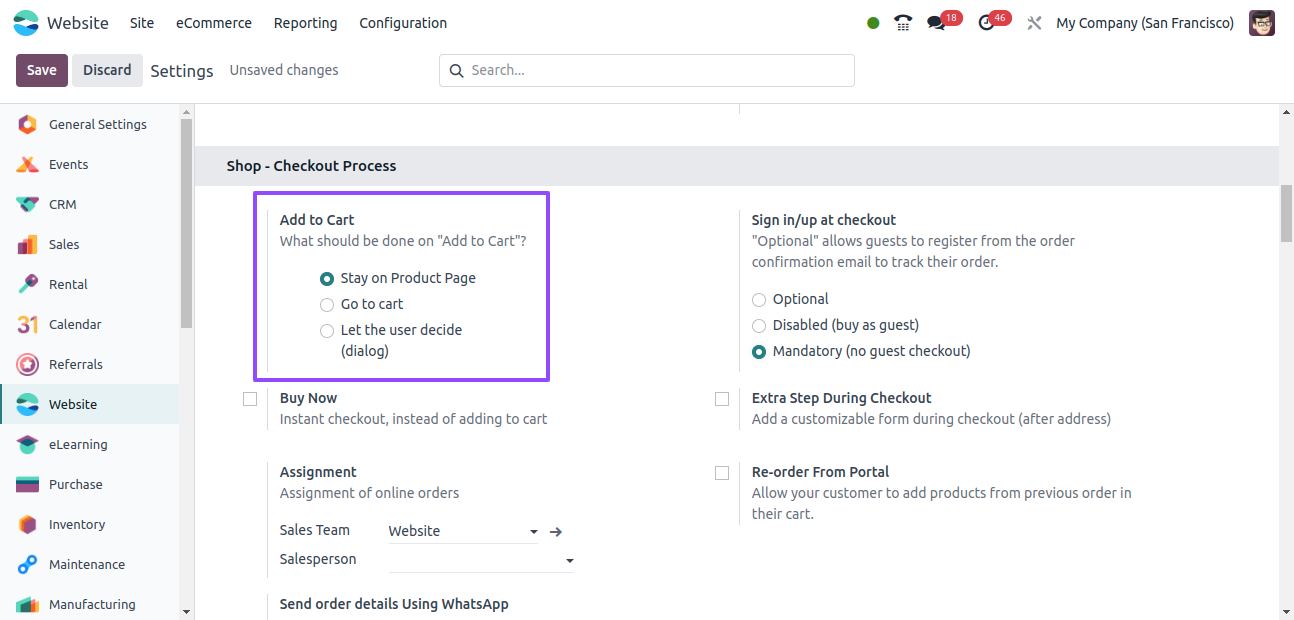
Task: Click the Website app title
Action: (78, 23)
